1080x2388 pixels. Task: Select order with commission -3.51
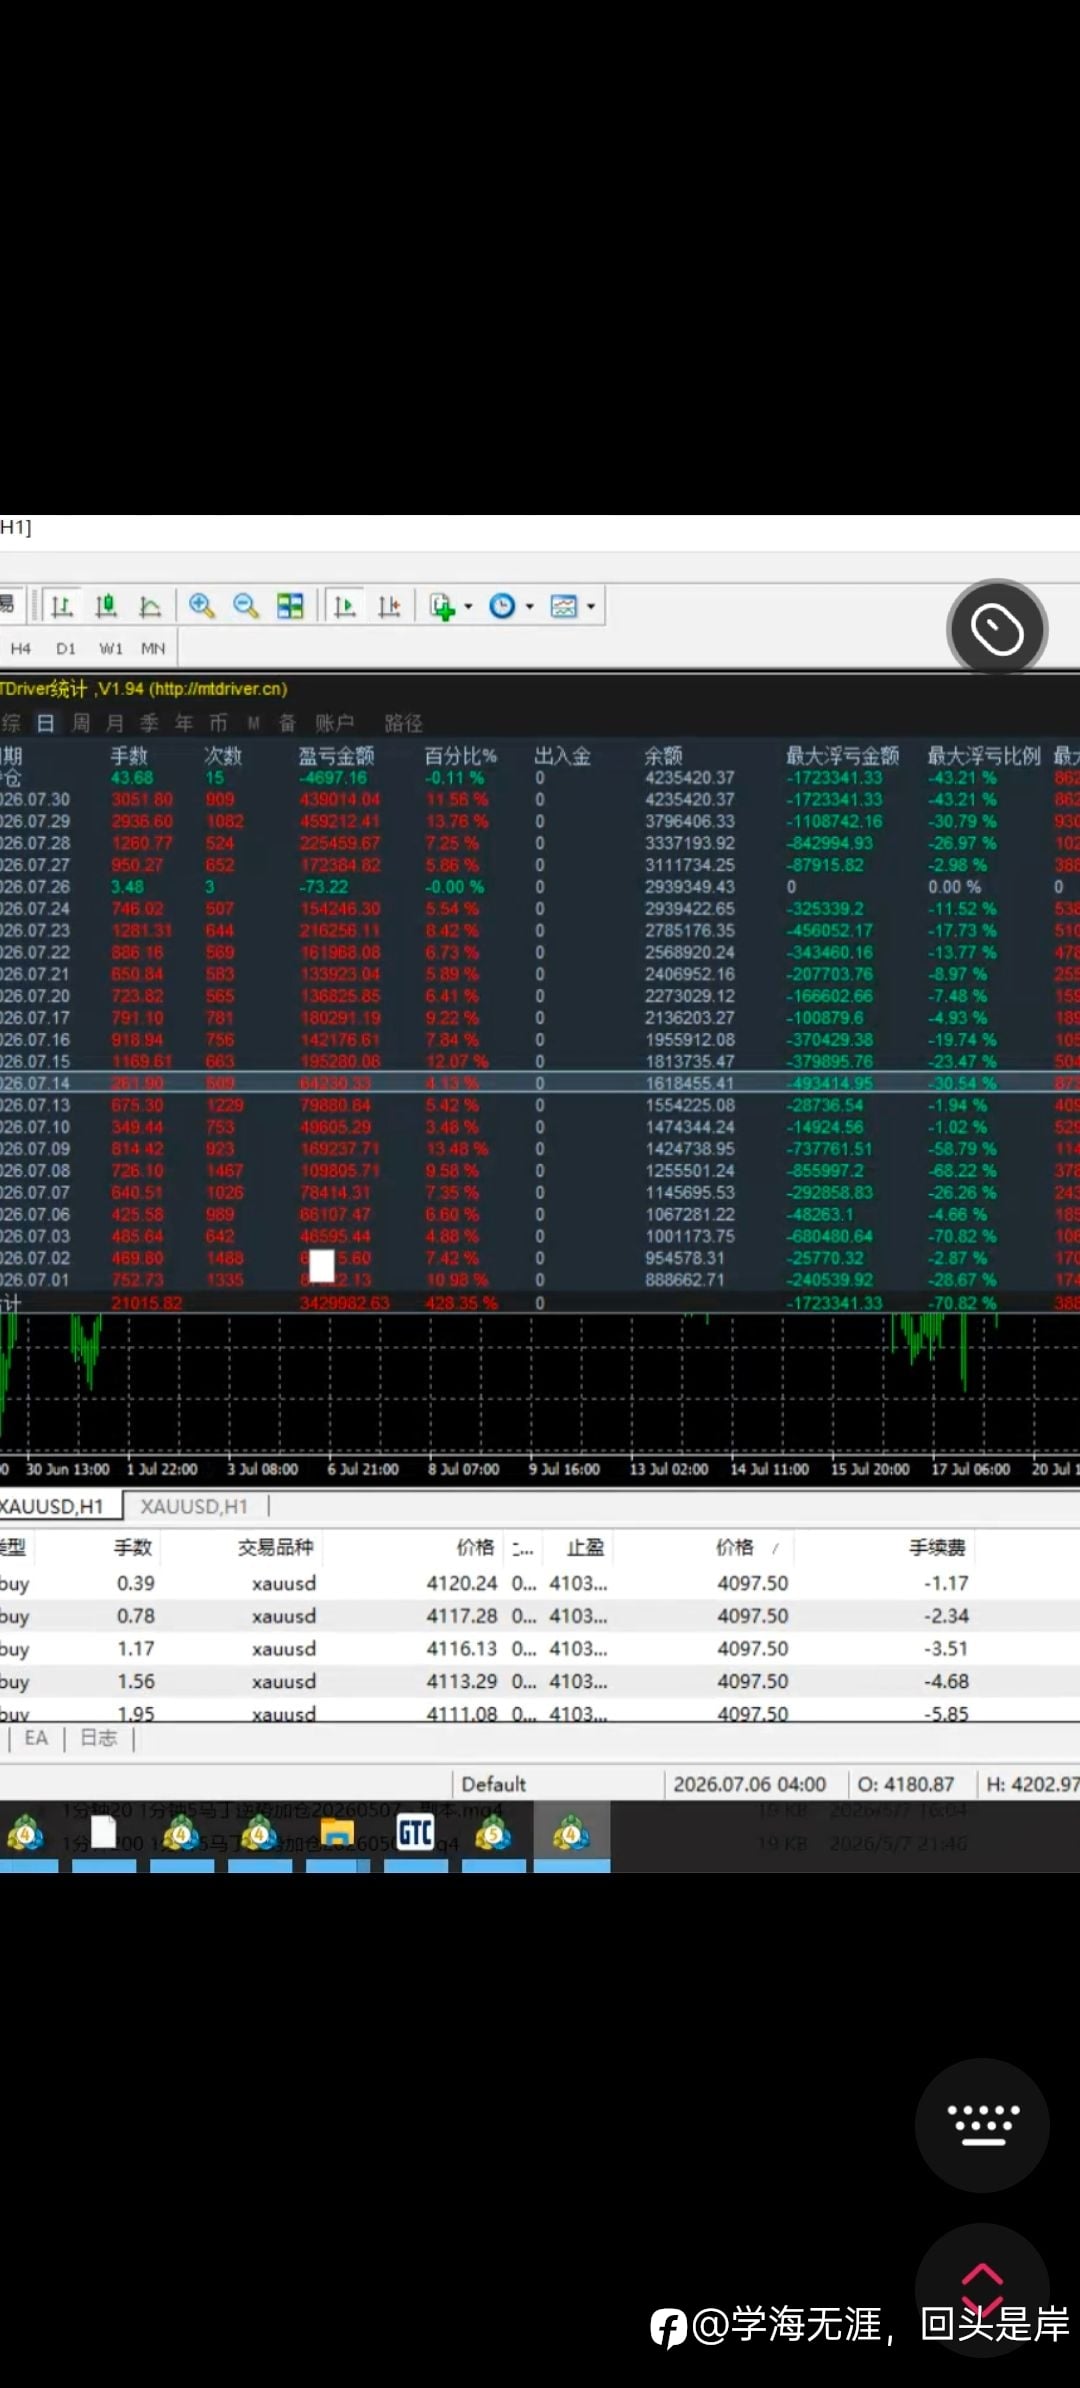[x=540, y=1648]
